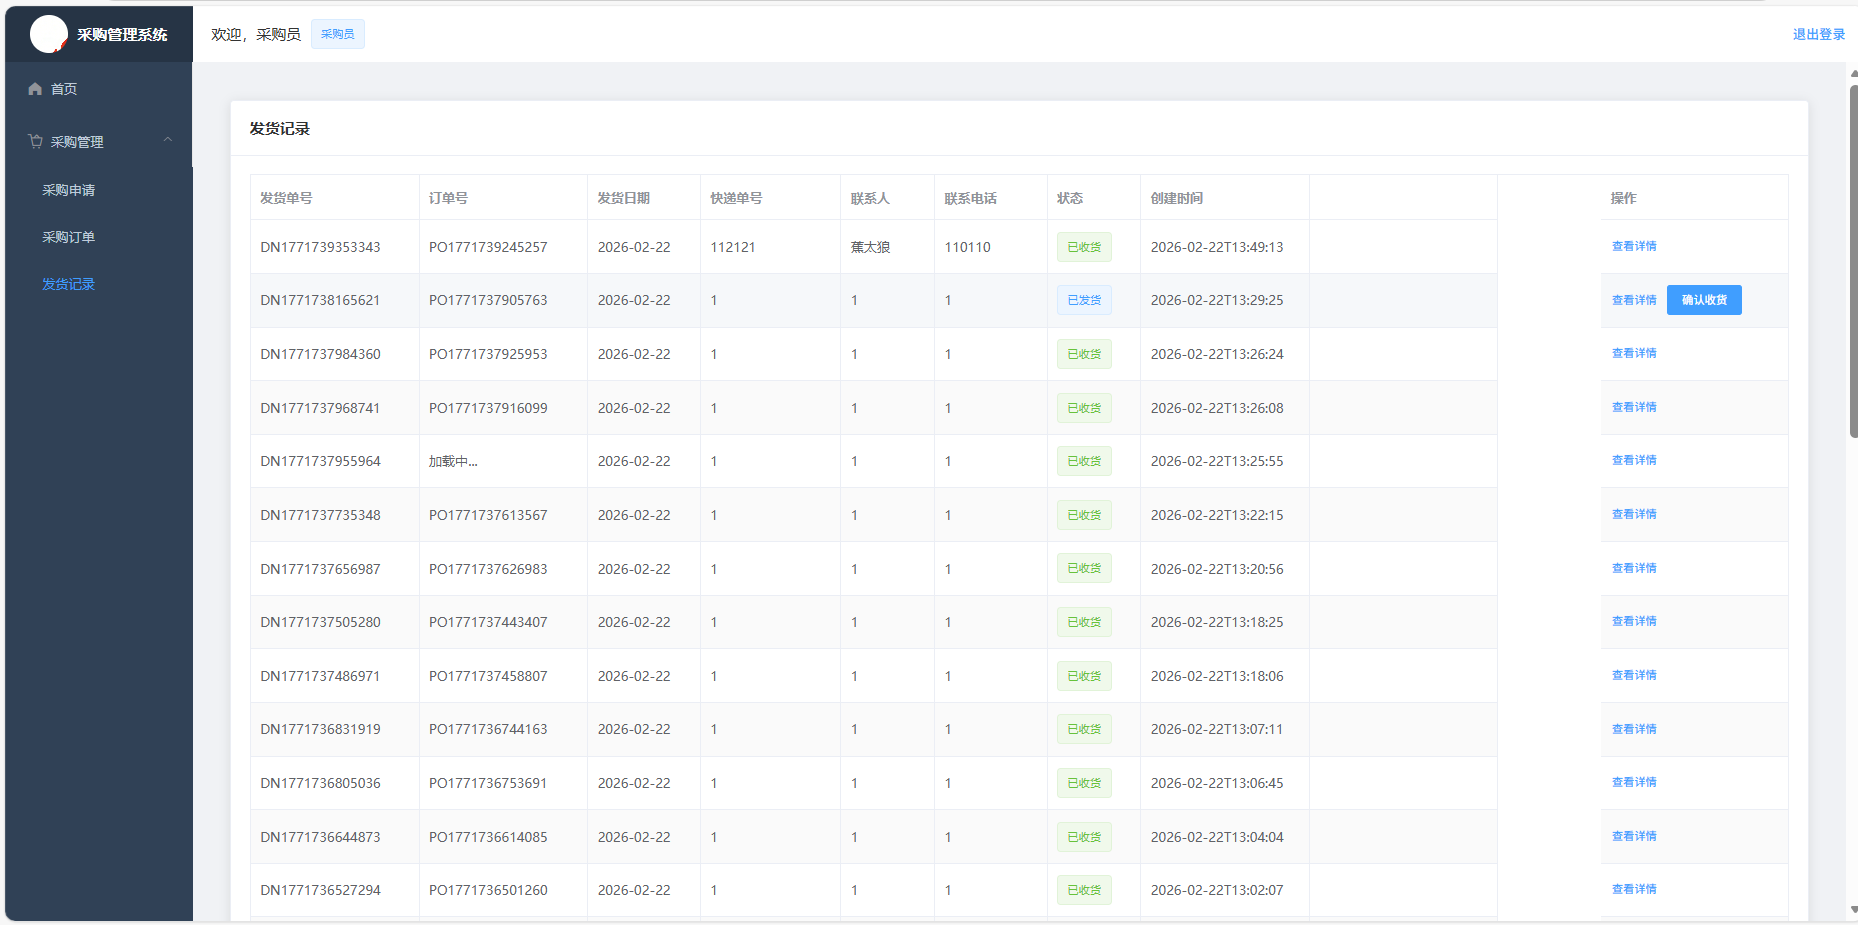
Task: Open 查看详情 for DN1771737505280
Action: (1634, 621)
